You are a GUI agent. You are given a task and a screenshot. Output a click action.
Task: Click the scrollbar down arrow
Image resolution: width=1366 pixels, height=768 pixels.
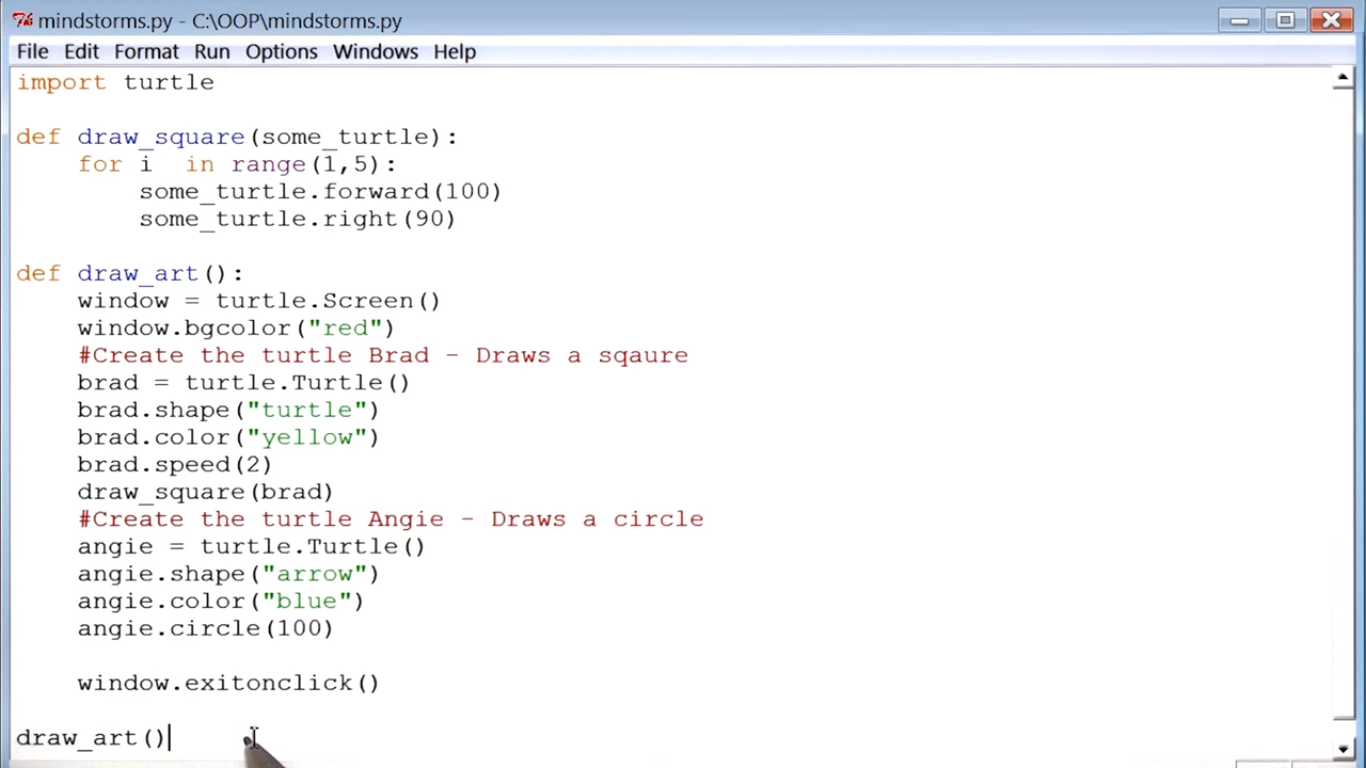(1343, 748)
